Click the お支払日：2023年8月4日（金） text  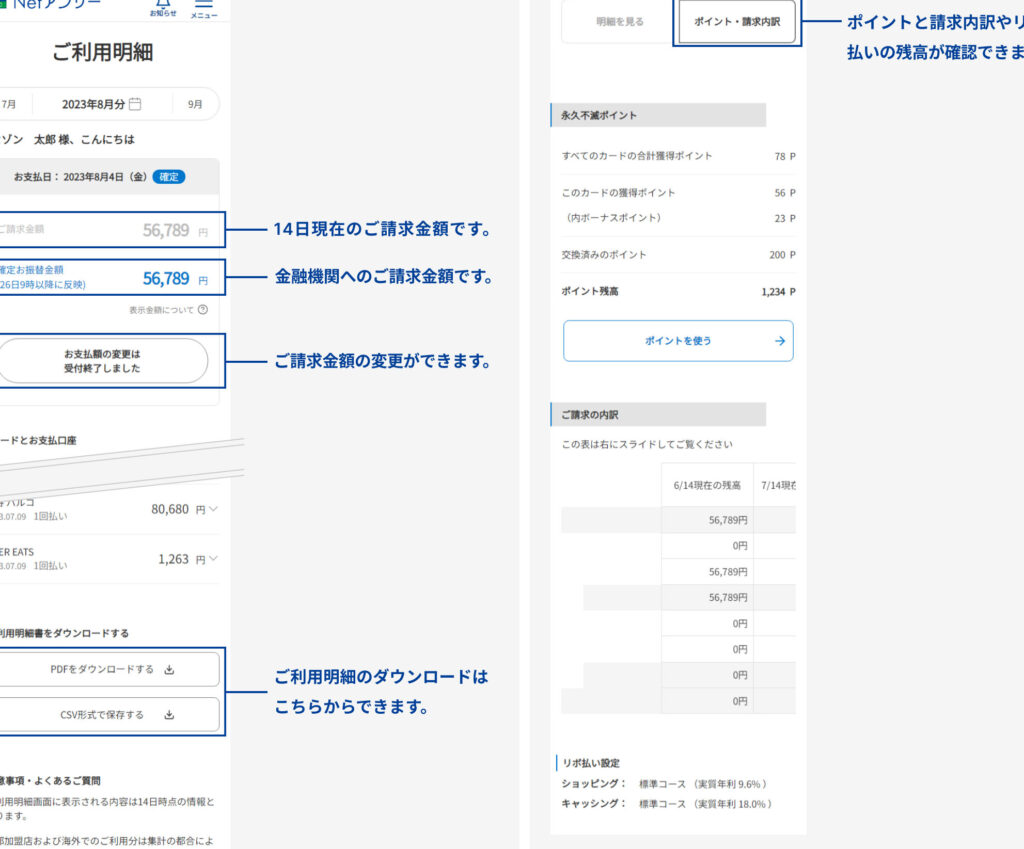pos(80,177)
